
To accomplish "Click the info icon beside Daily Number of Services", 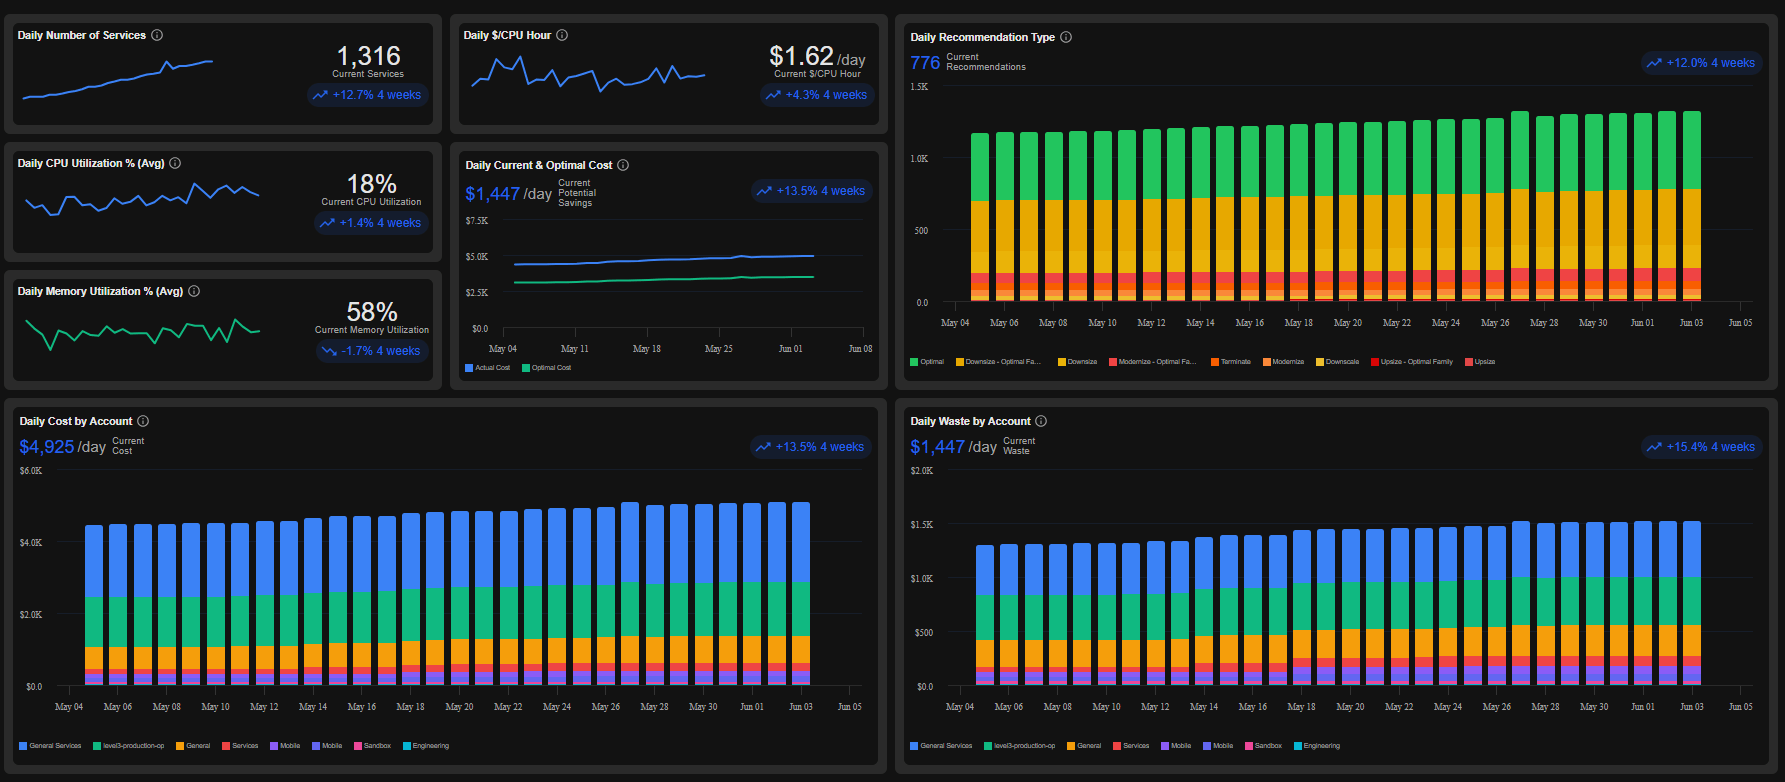I will pos(157,35).
